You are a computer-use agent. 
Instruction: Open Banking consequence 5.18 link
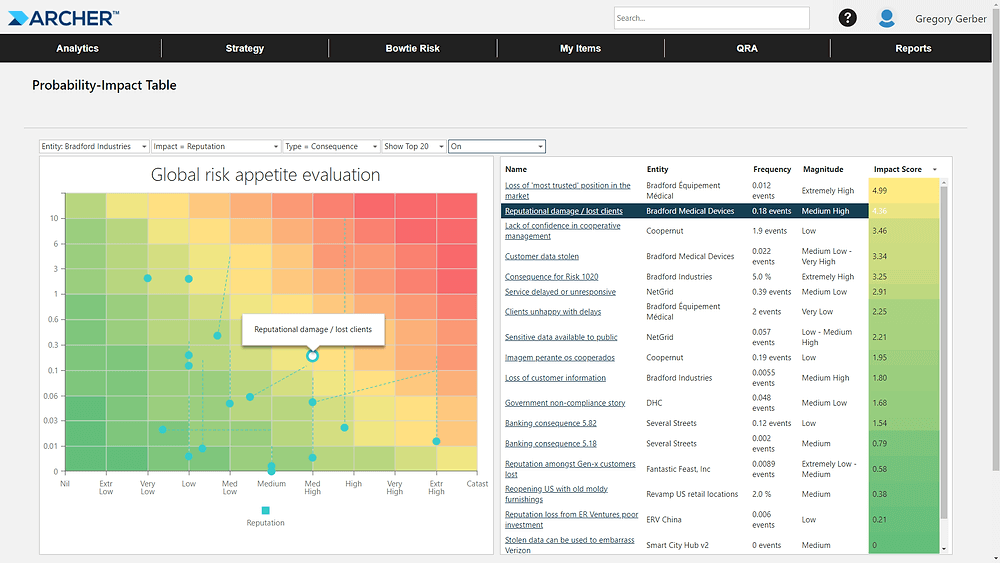550,444
